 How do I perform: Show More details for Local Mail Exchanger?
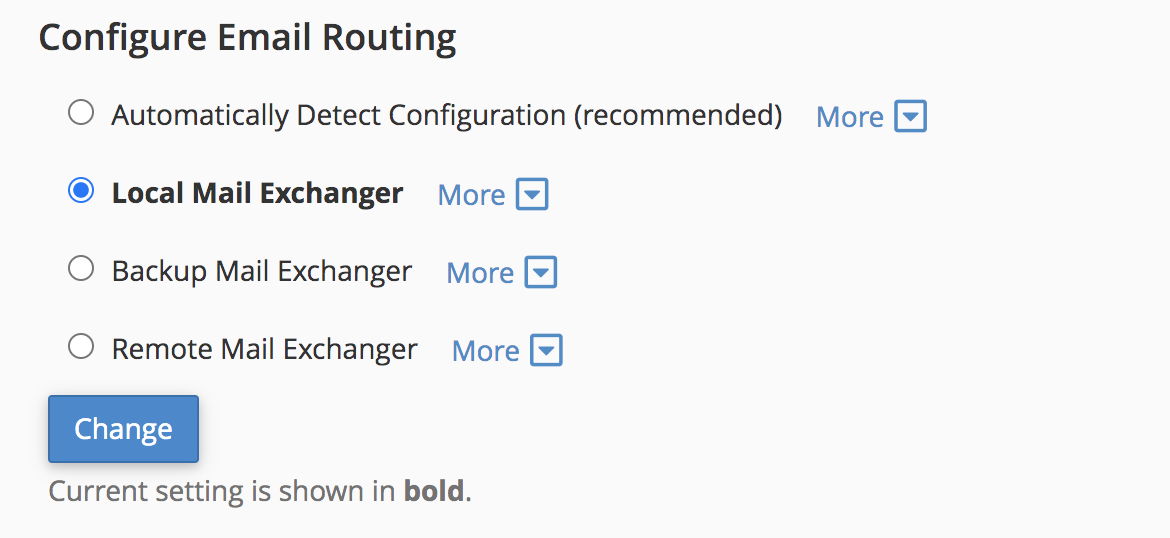tap(471, 195)
